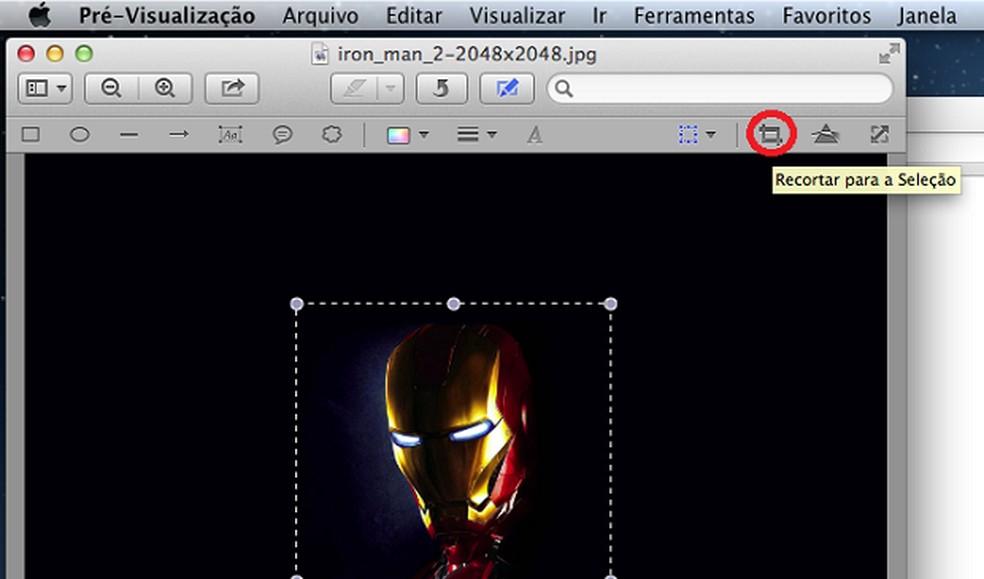This screenshot has width=984, height=579.
Task: Select the Text box tool
Action: (230, 134)
